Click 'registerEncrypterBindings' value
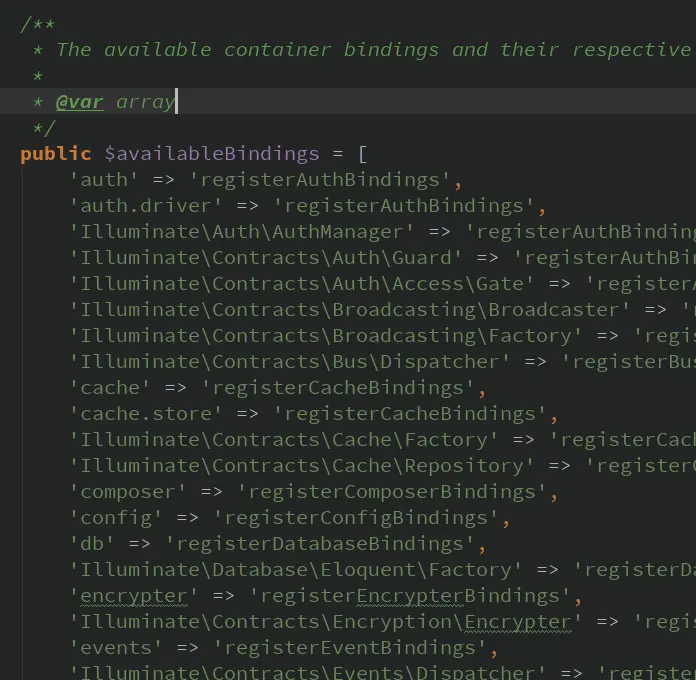This screenshot has height=680, width=696. (410, 596)
